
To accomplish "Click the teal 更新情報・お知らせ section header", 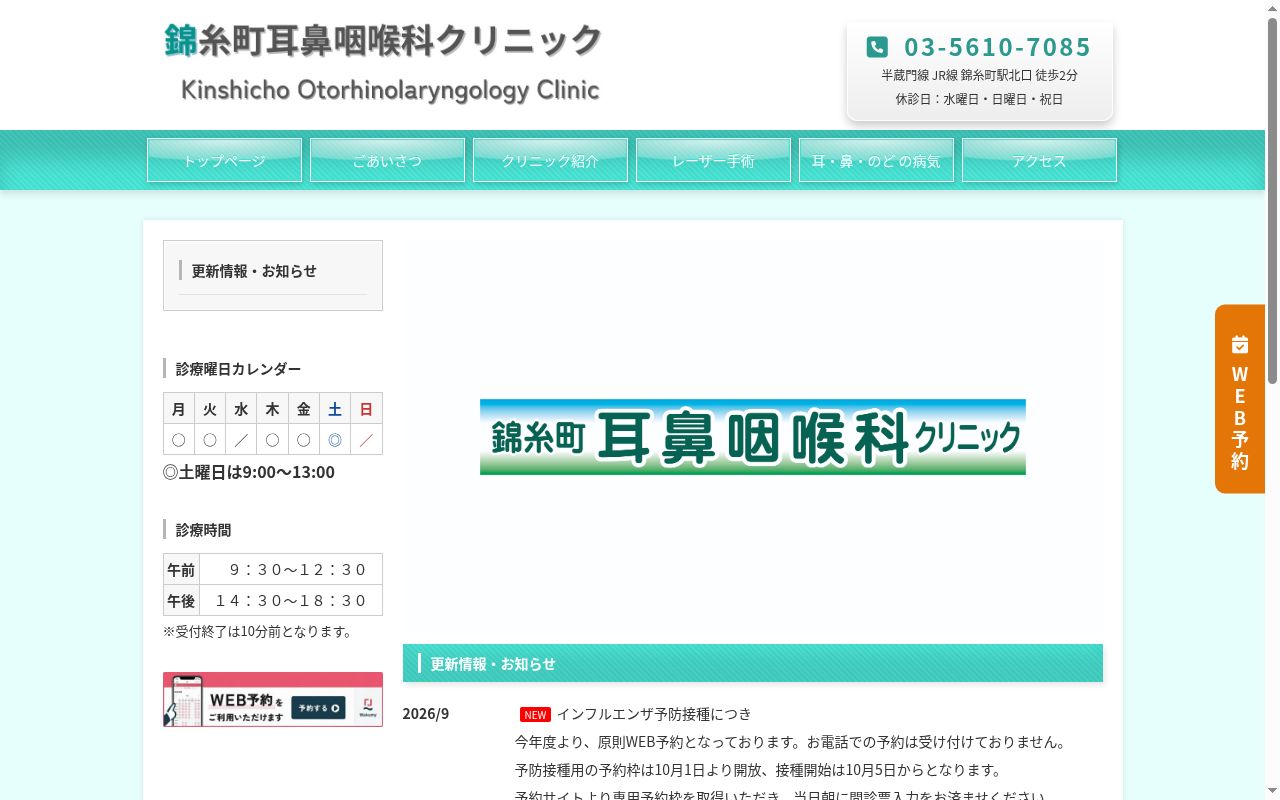I will [x=753, y=663].
